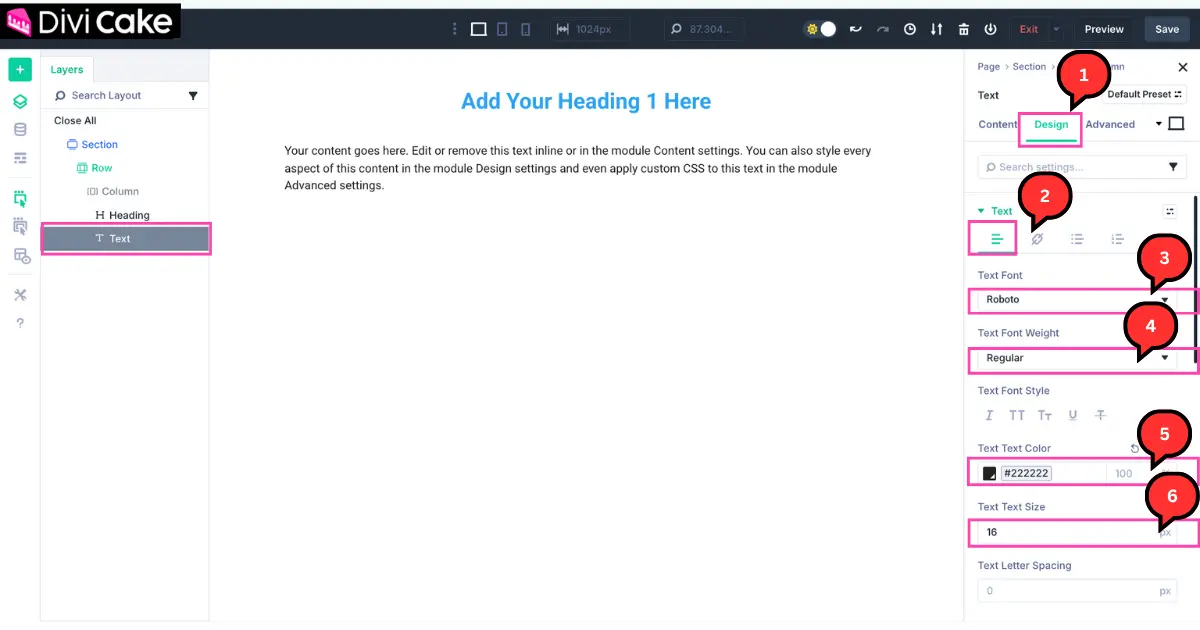Click the panel expand square icon

coord(1176,124)
